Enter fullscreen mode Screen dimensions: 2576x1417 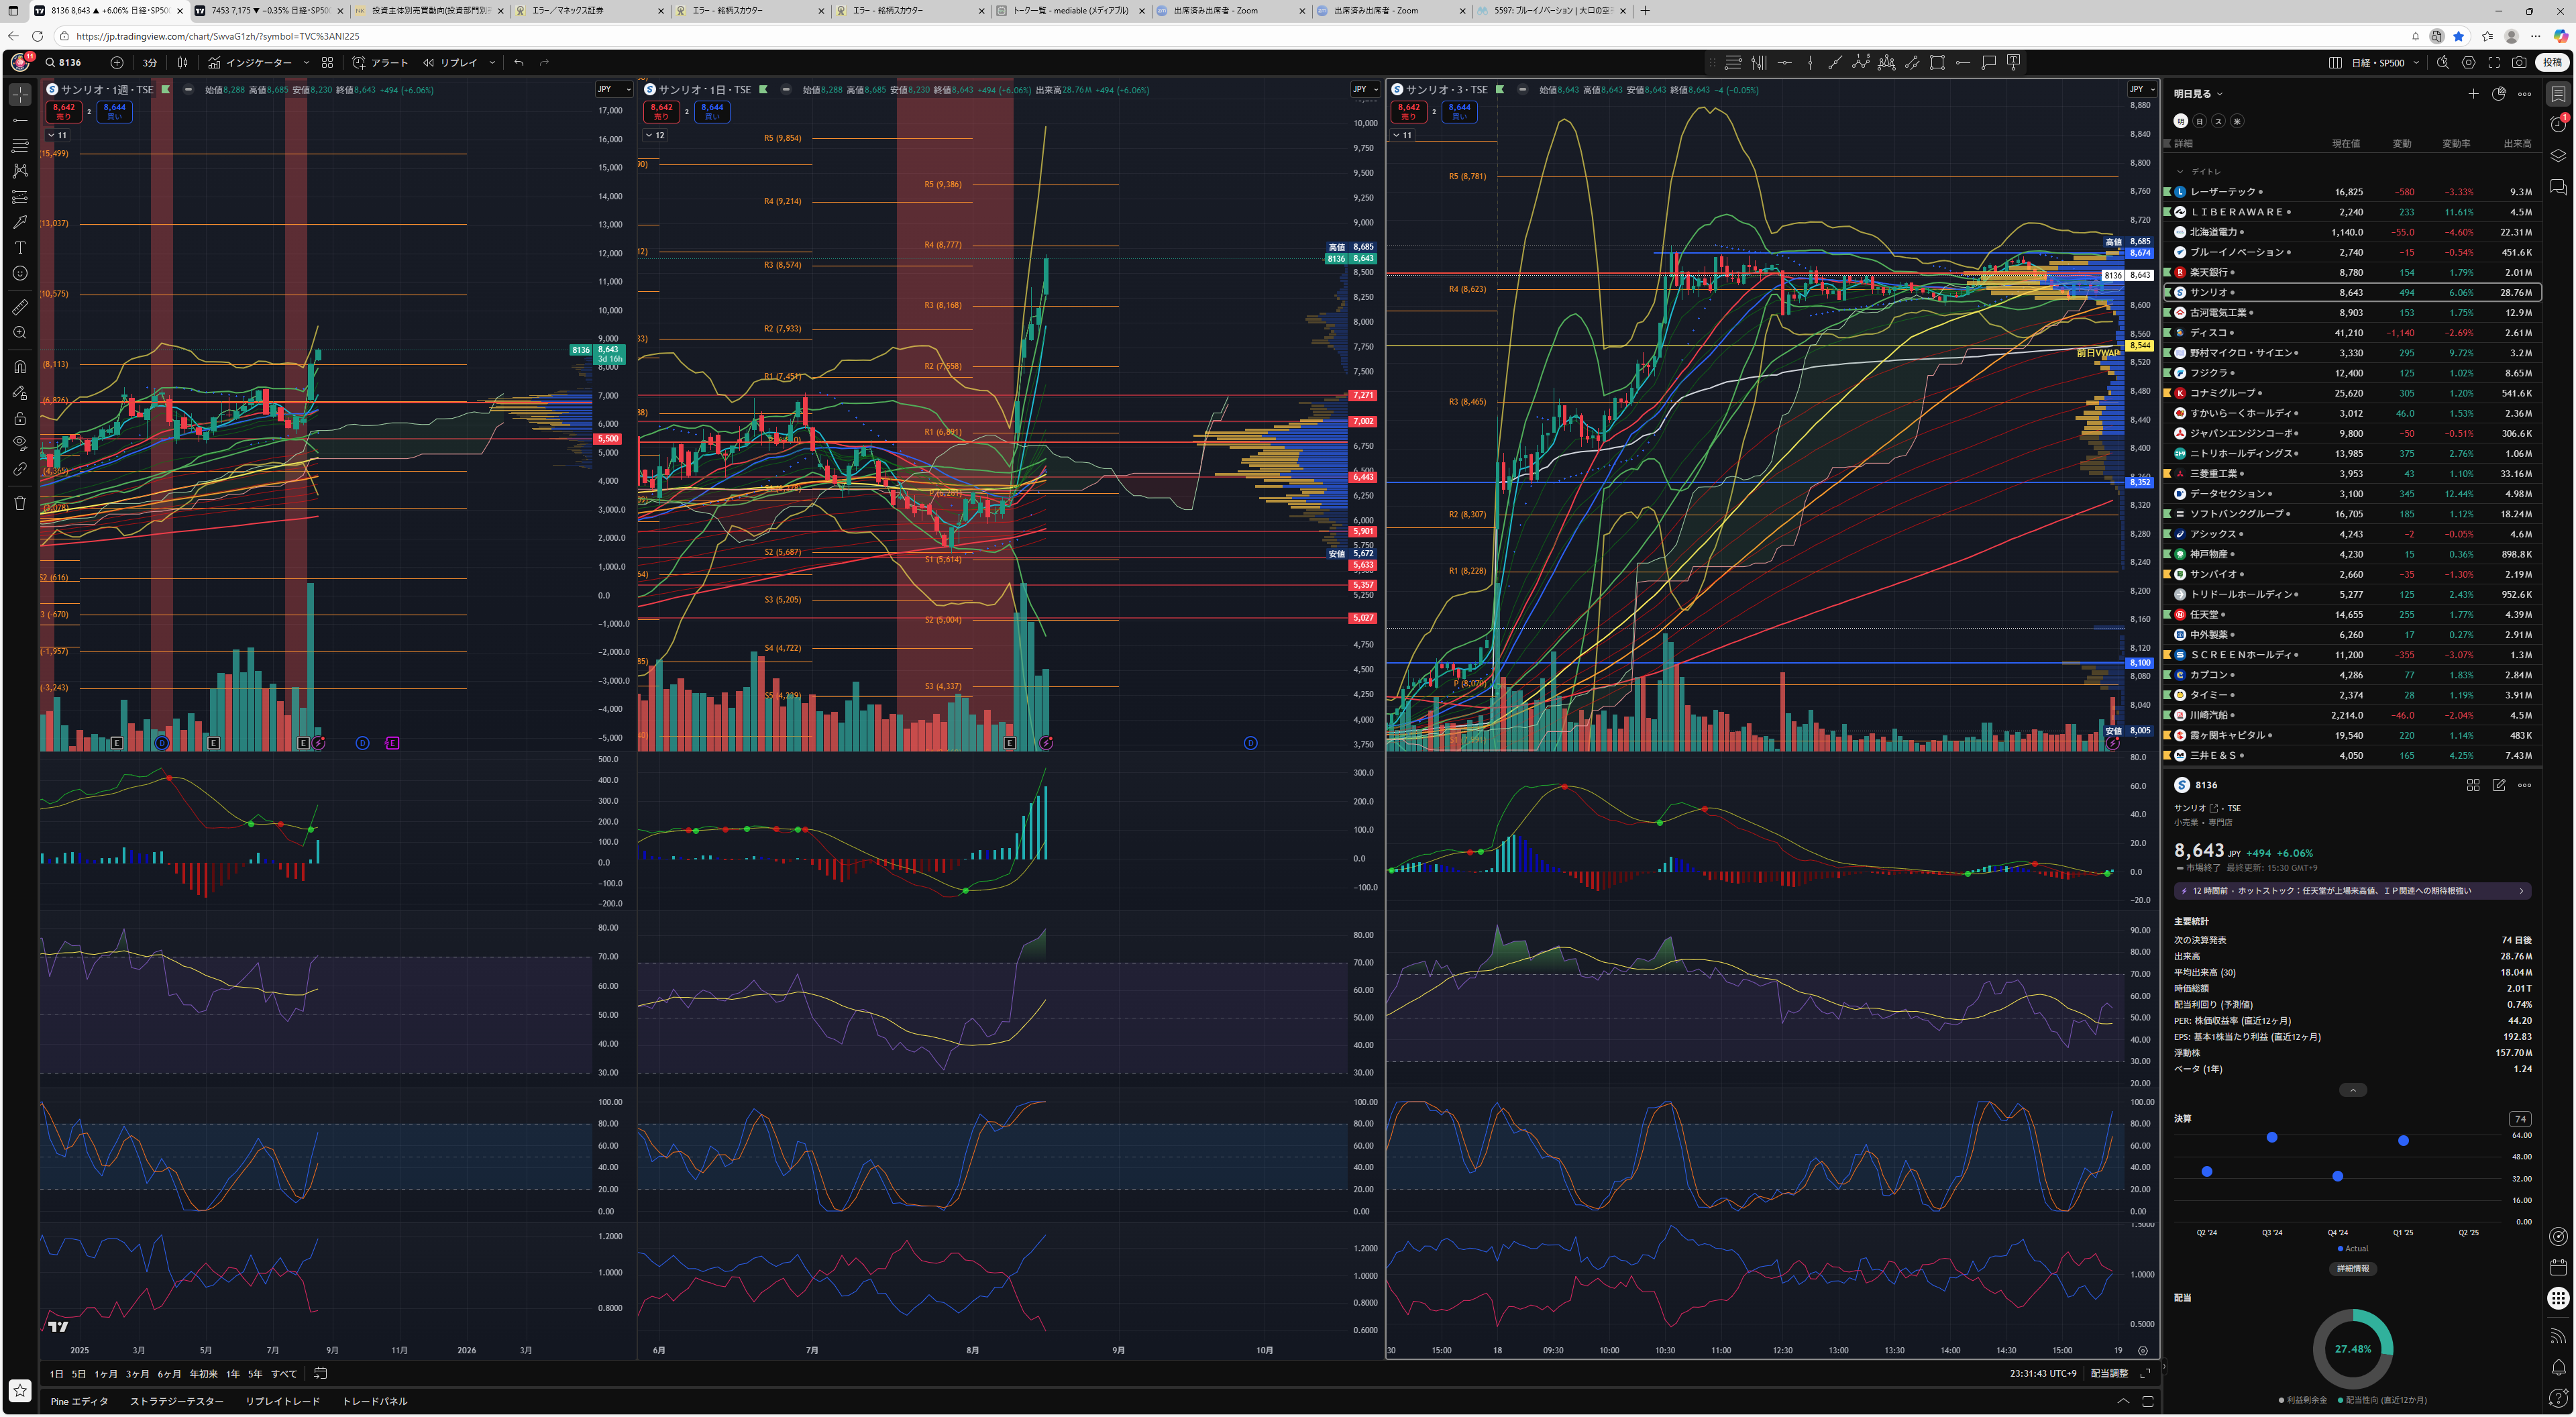click(2494, 62)
